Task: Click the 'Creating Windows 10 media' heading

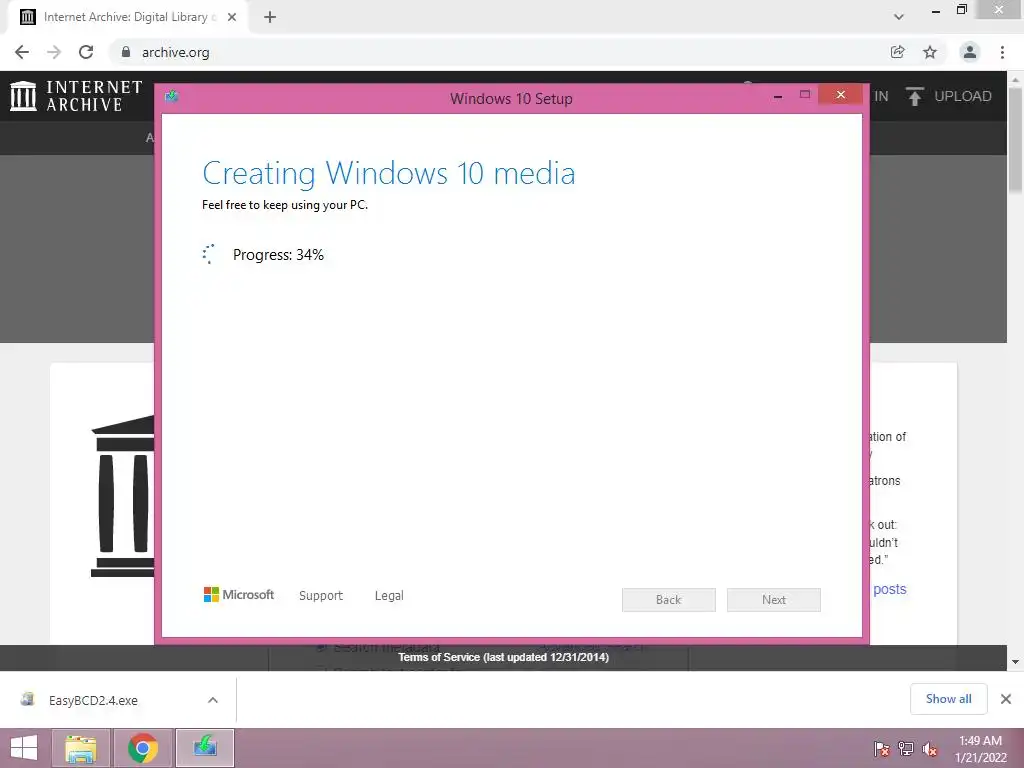Action: [389, 173]
